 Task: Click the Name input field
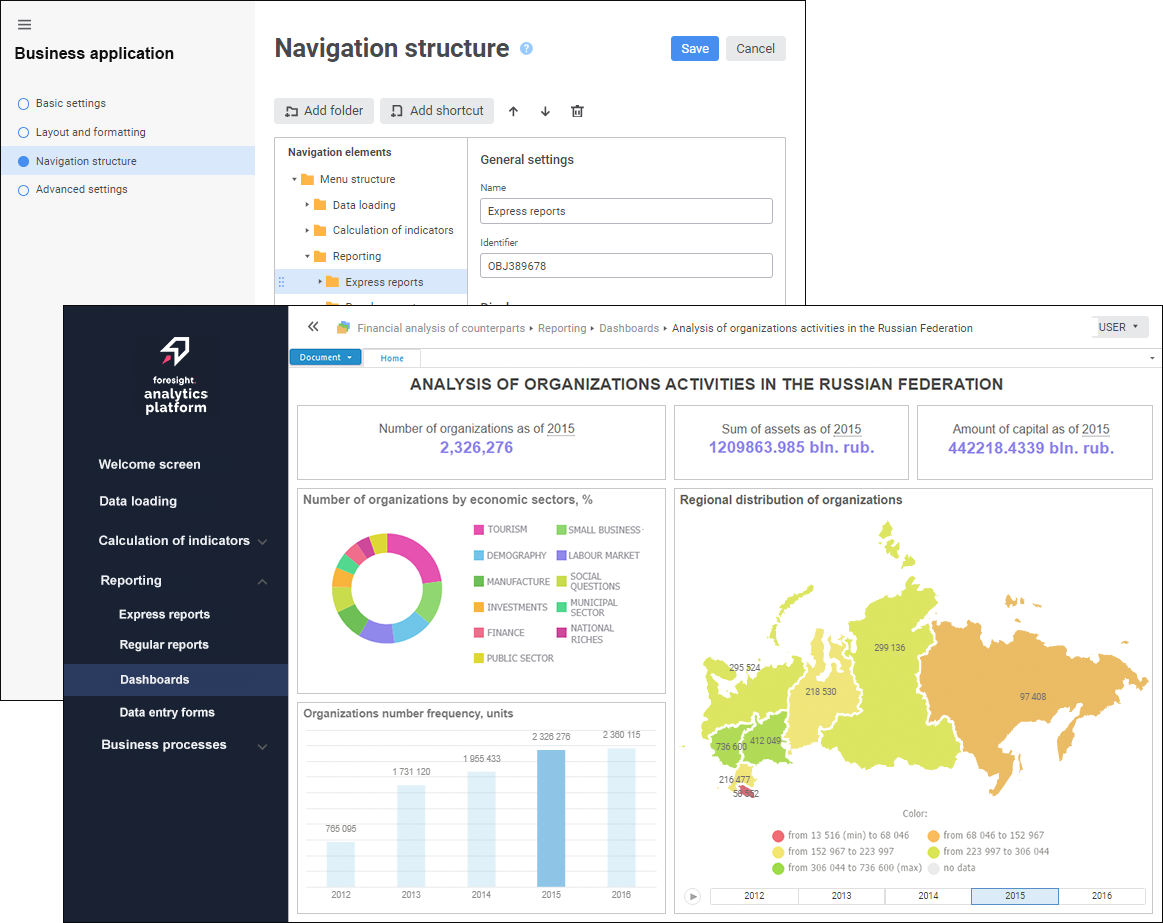[626, 211]
